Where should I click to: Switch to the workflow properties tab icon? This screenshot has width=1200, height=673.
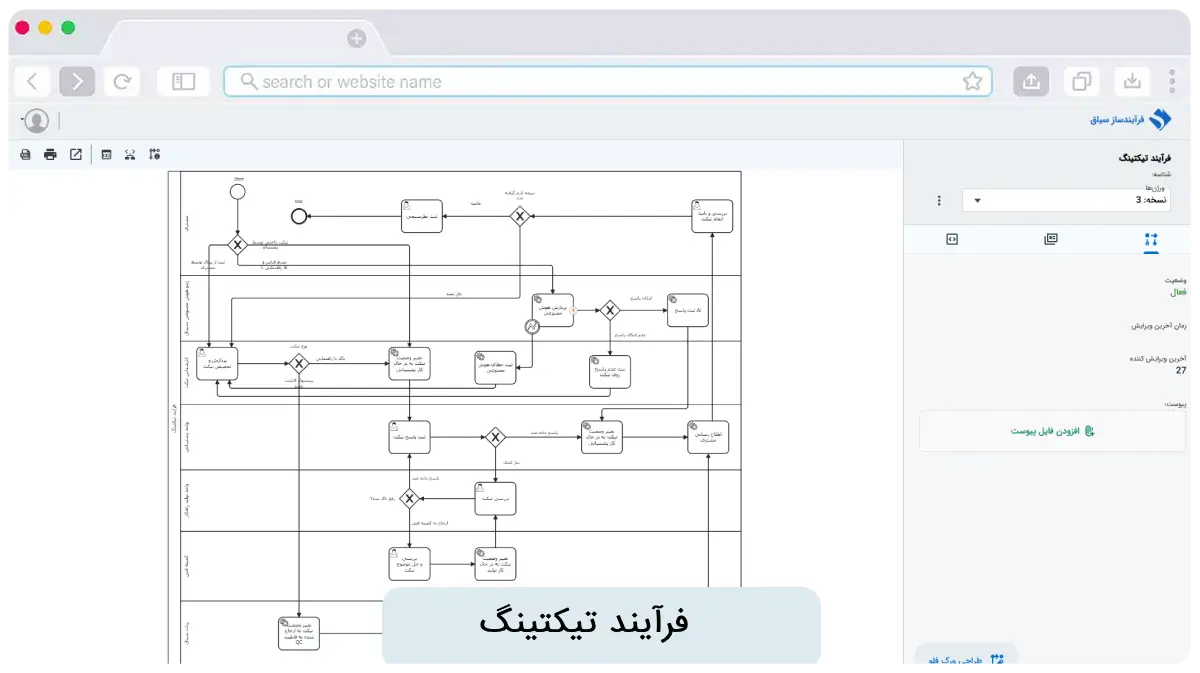(x=1150, y=239)
